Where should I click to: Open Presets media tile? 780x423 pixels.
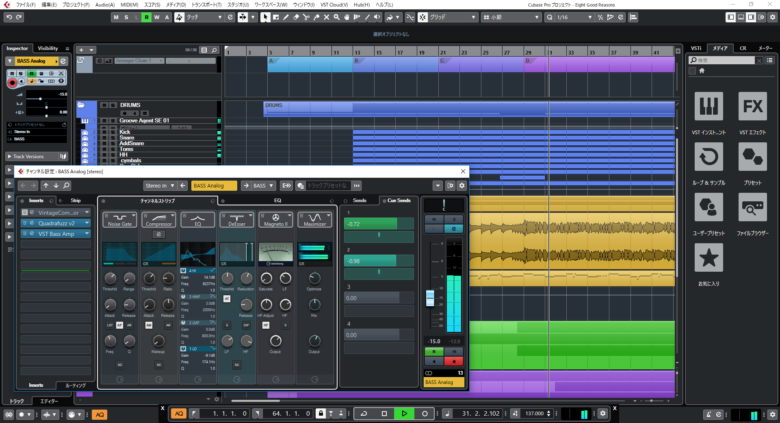[752, 157]
